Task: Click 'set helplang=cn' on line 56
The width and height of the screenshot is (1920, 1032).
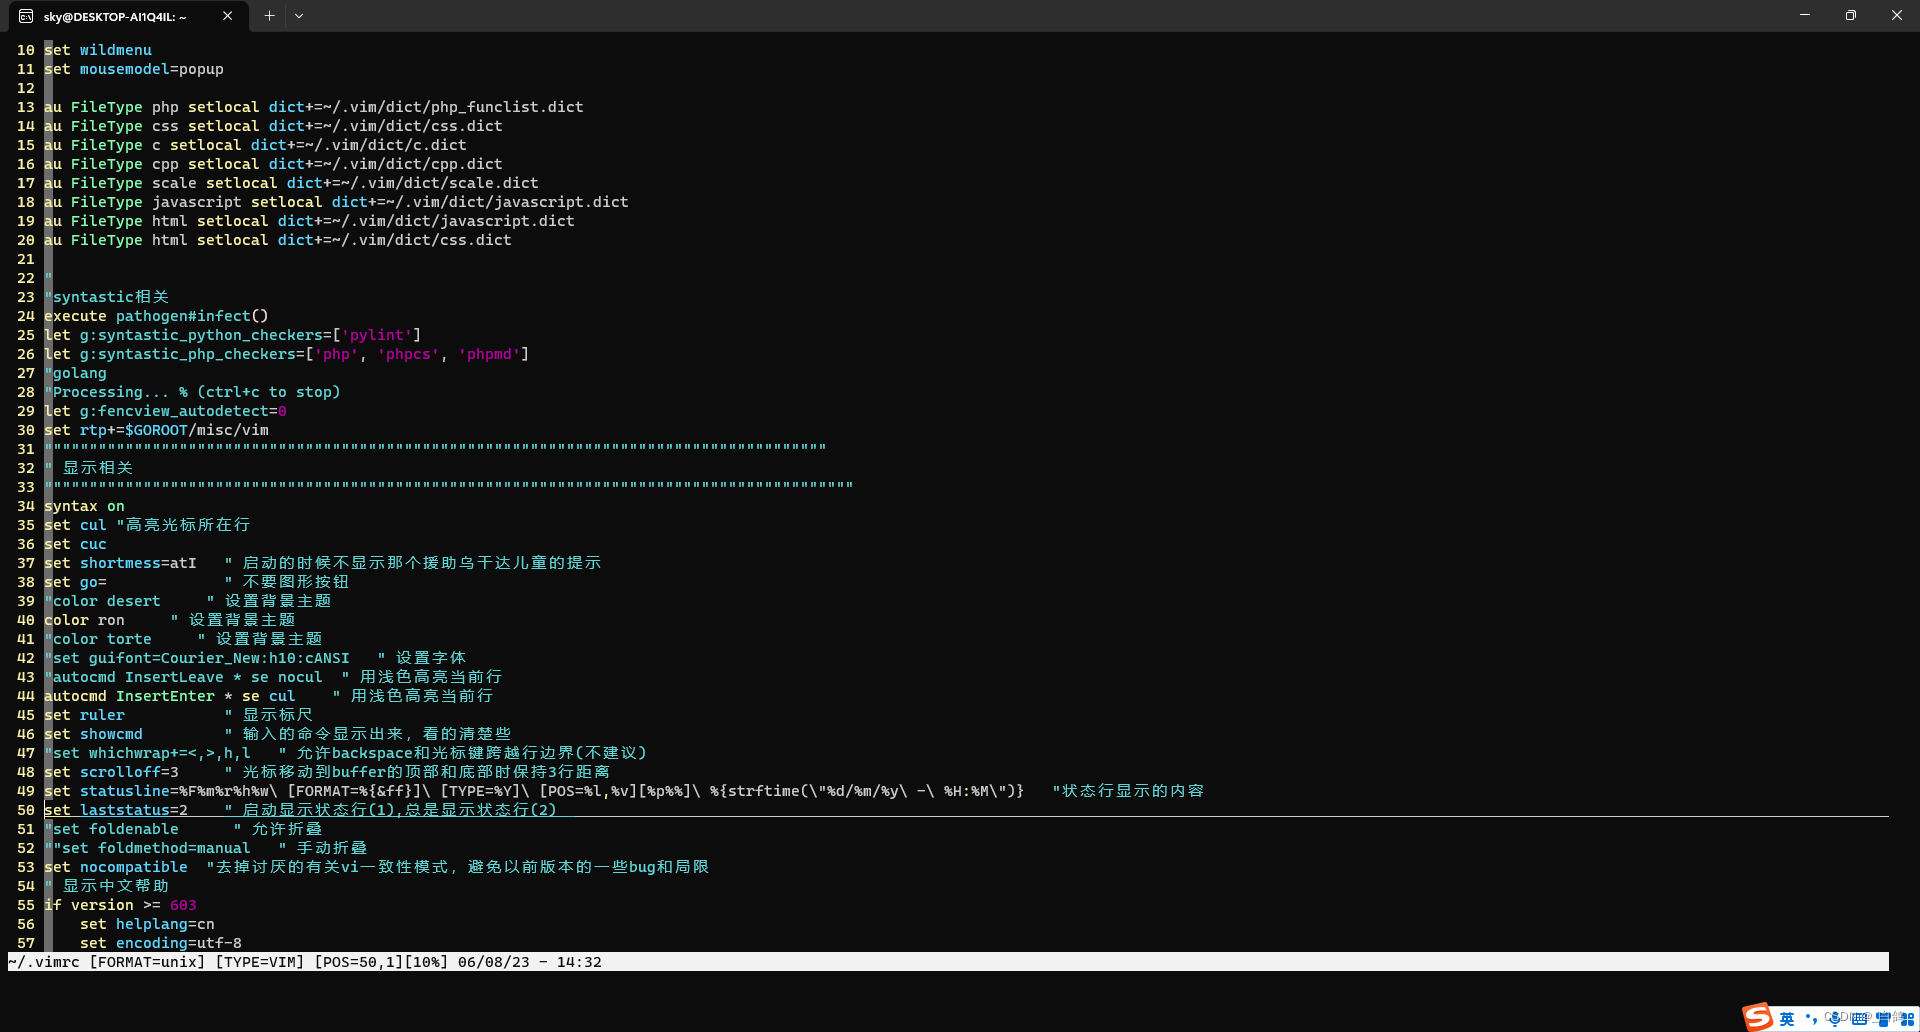Action: [147, 924]
